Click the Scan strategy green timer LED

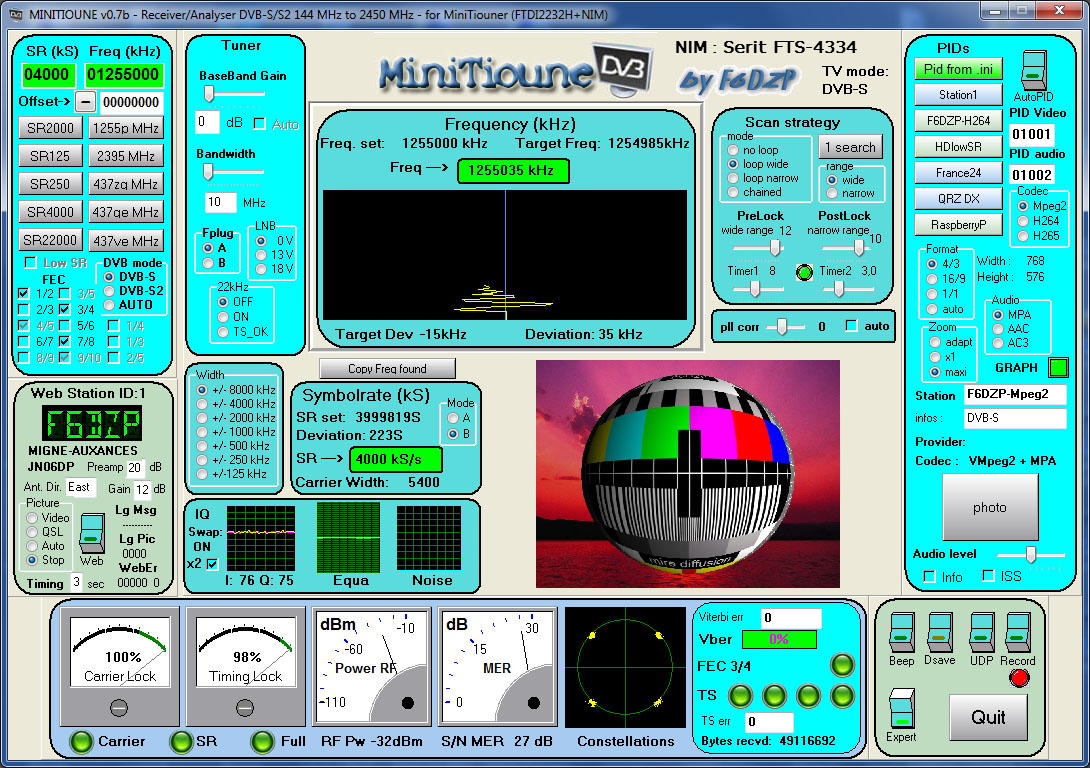pyautogui.click(x=804, y=272)
